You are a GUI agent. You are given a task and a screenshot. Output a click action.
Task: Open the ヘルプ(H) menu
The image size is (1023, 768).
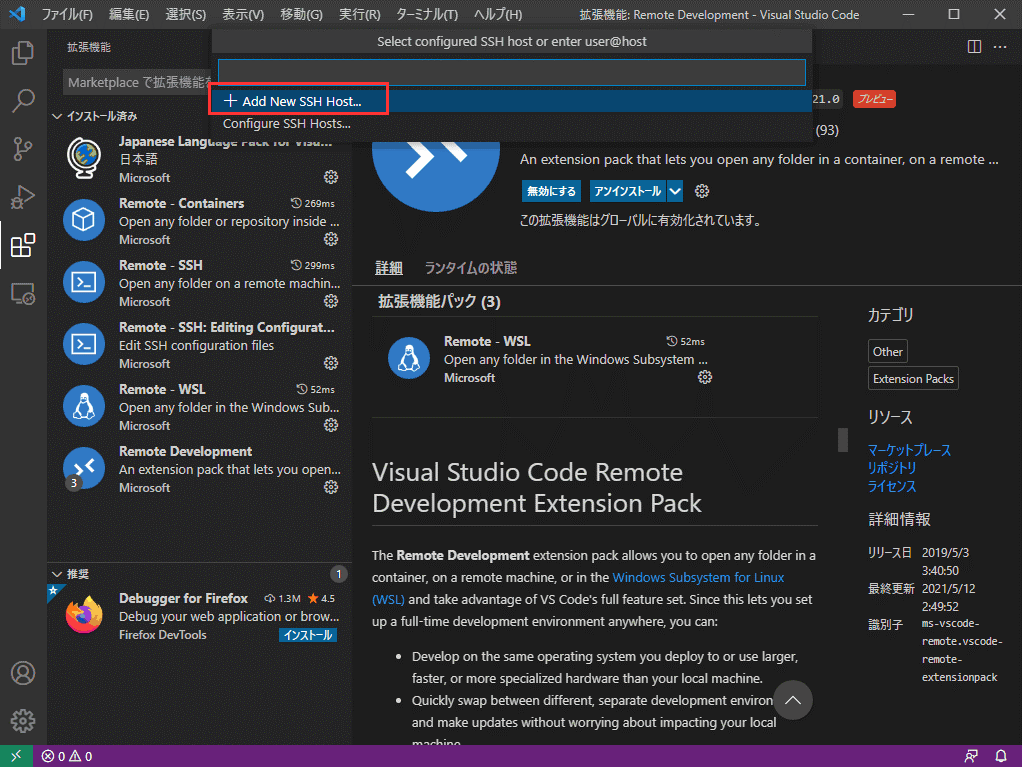tap(498, 14)
